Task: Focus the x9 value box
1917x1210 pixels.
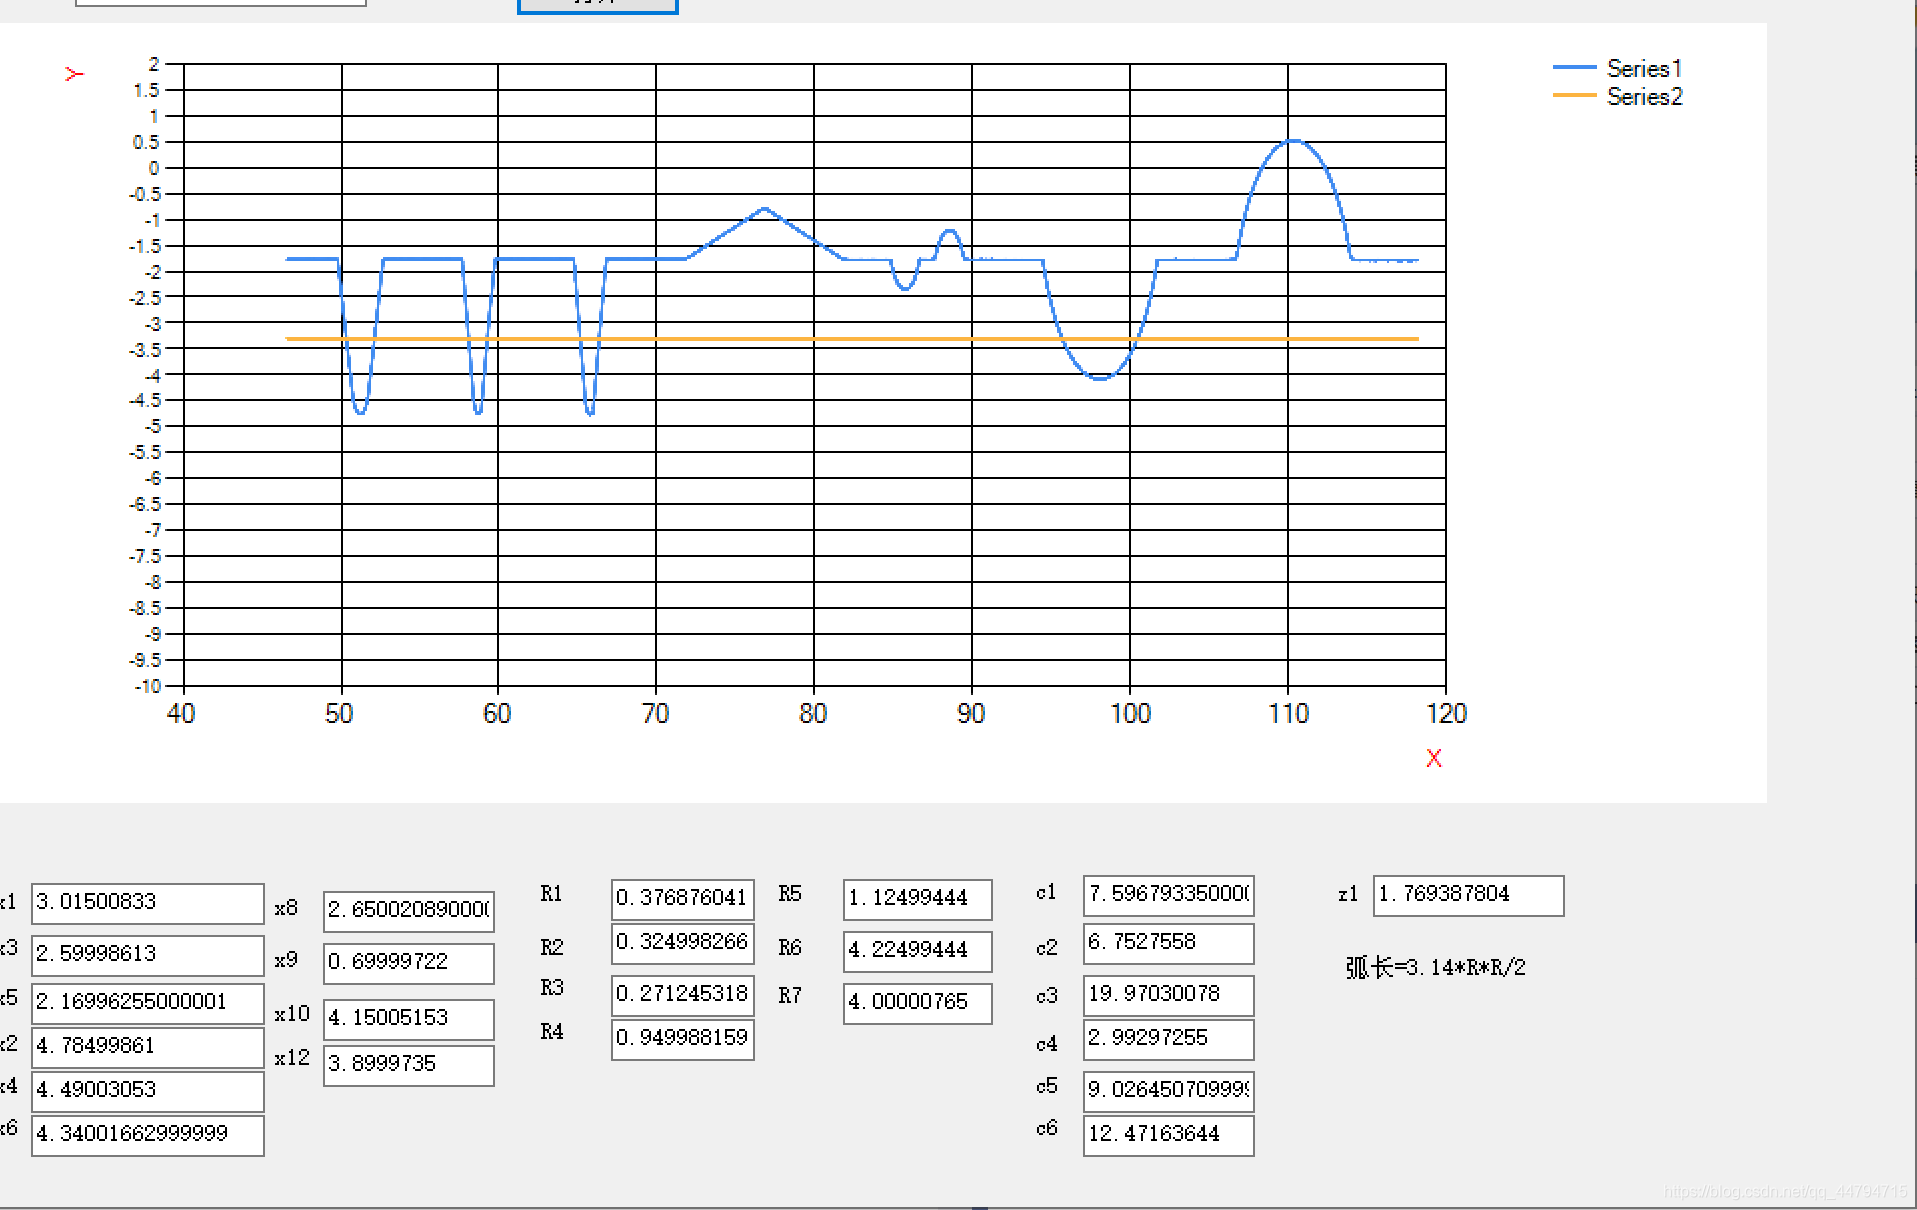Action: point(409,963)
